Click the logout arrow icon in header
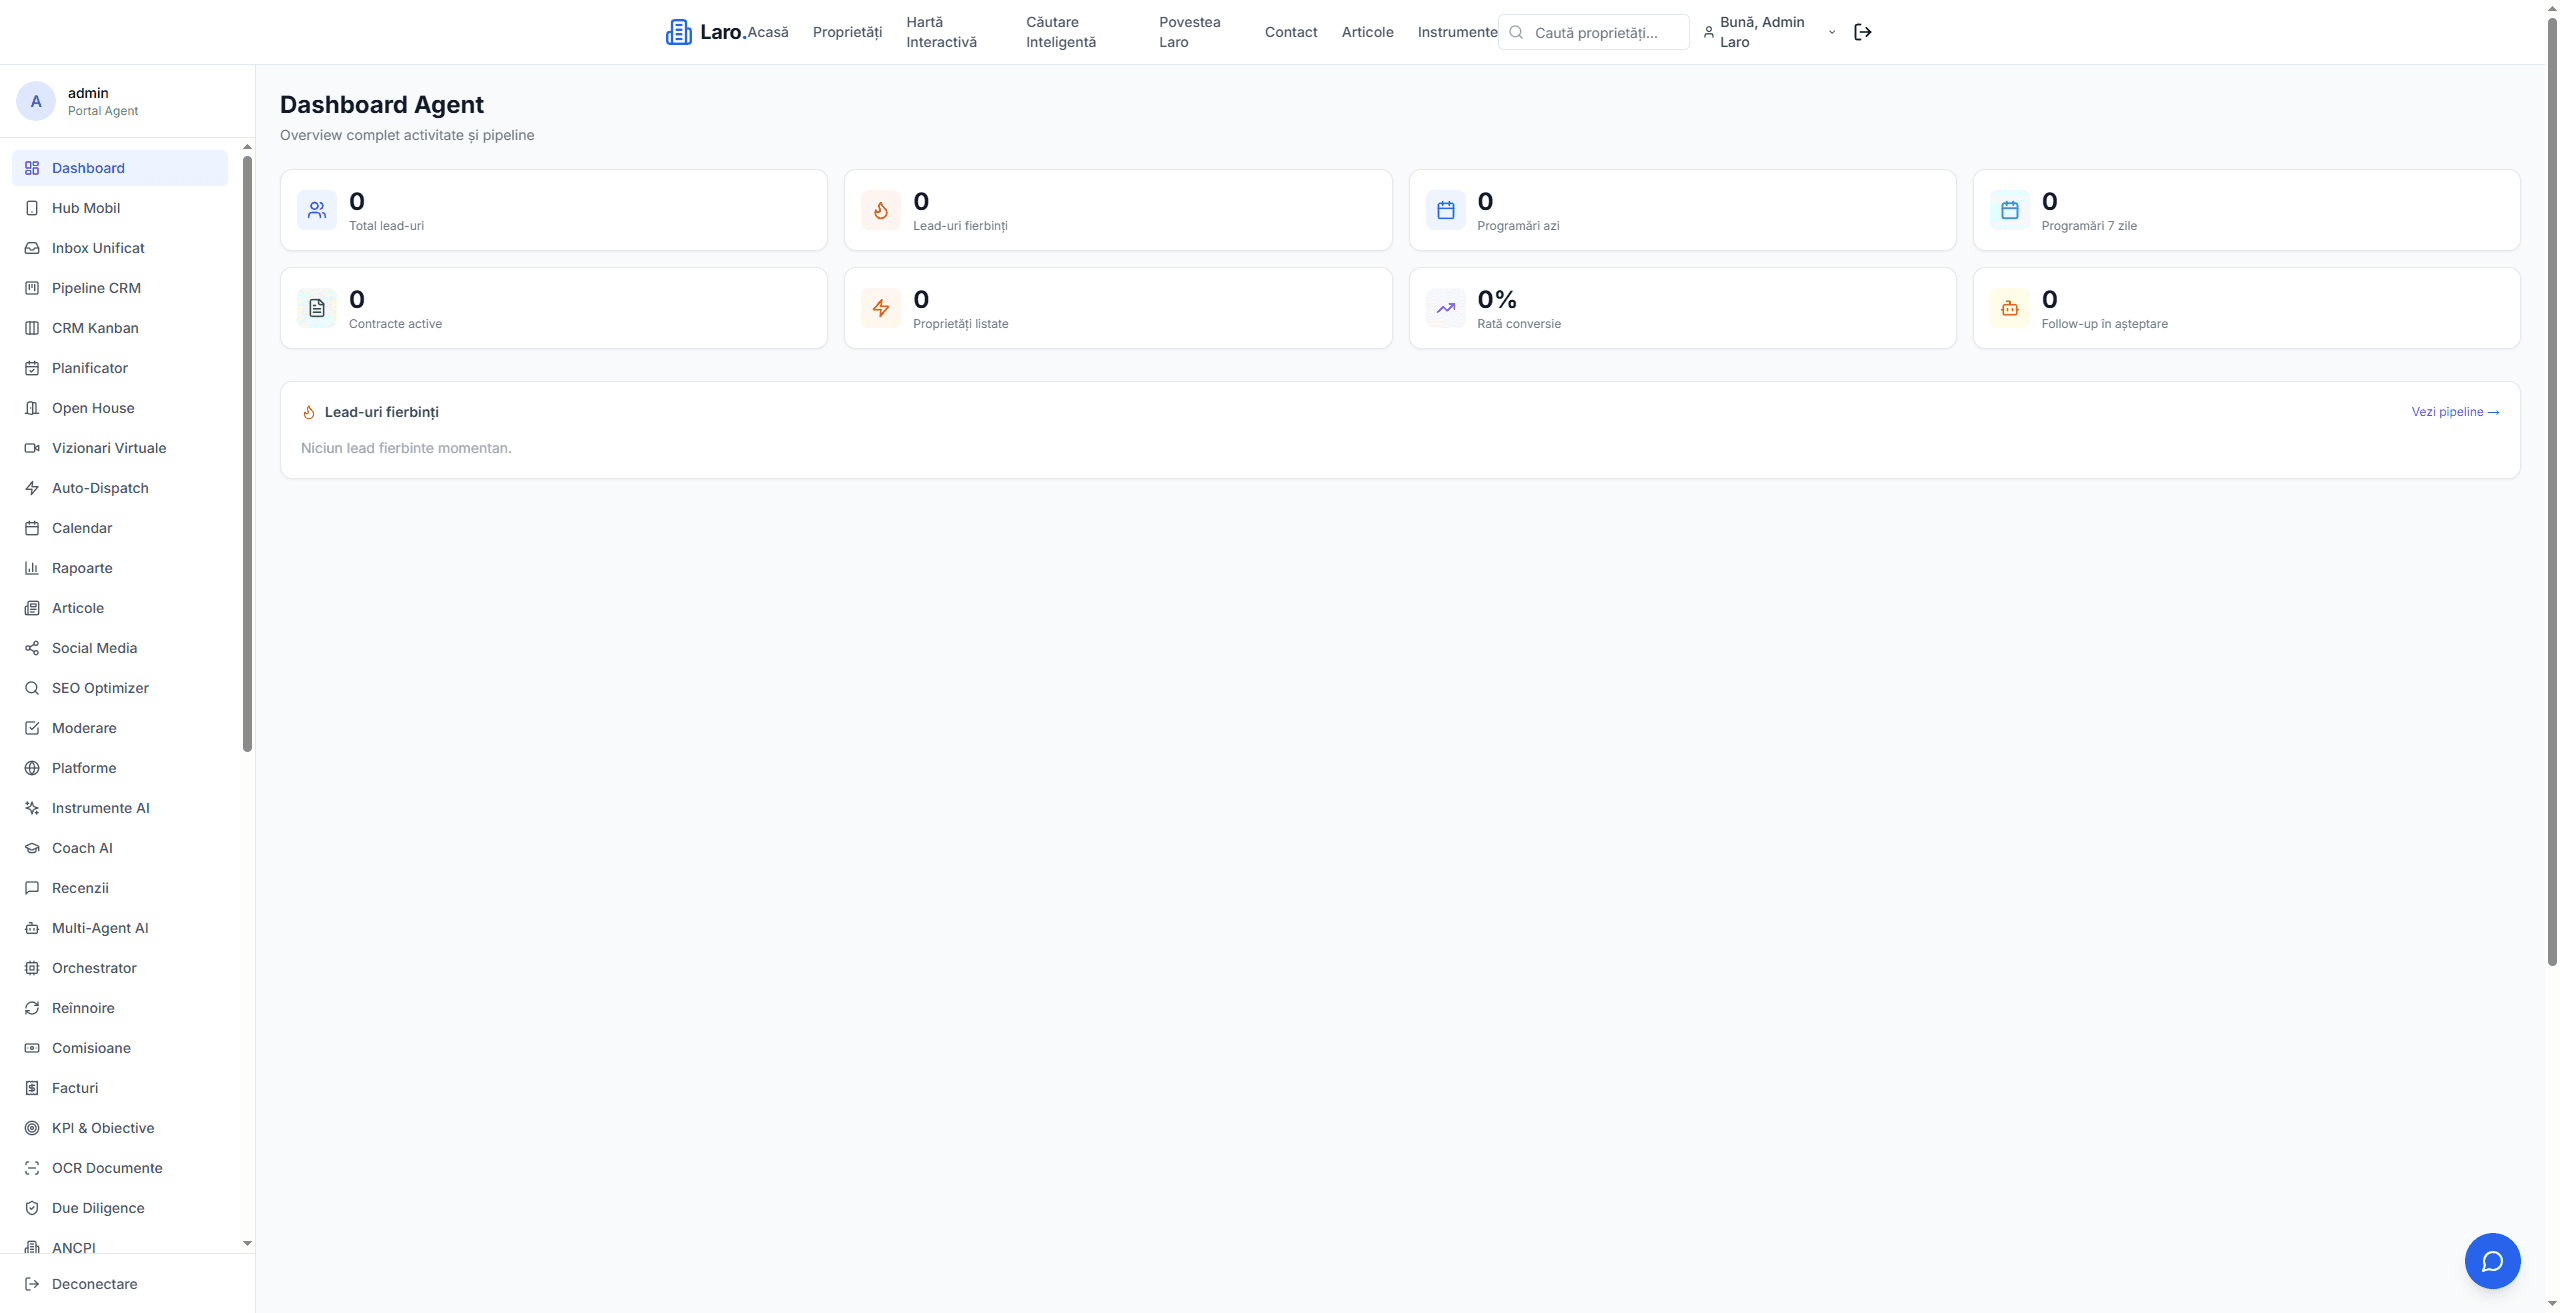The image size is (2560, 1313). [1862, 32]
